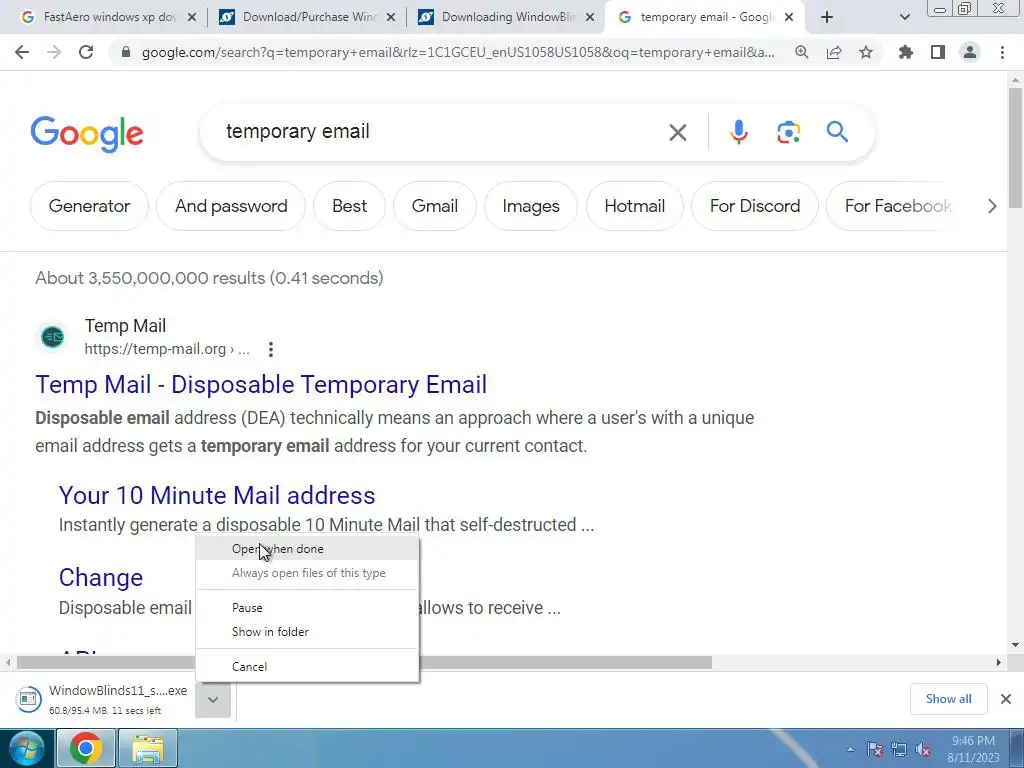Open Windows Explorer from the taskbar
1024x768 pixels.
(148, 748)
